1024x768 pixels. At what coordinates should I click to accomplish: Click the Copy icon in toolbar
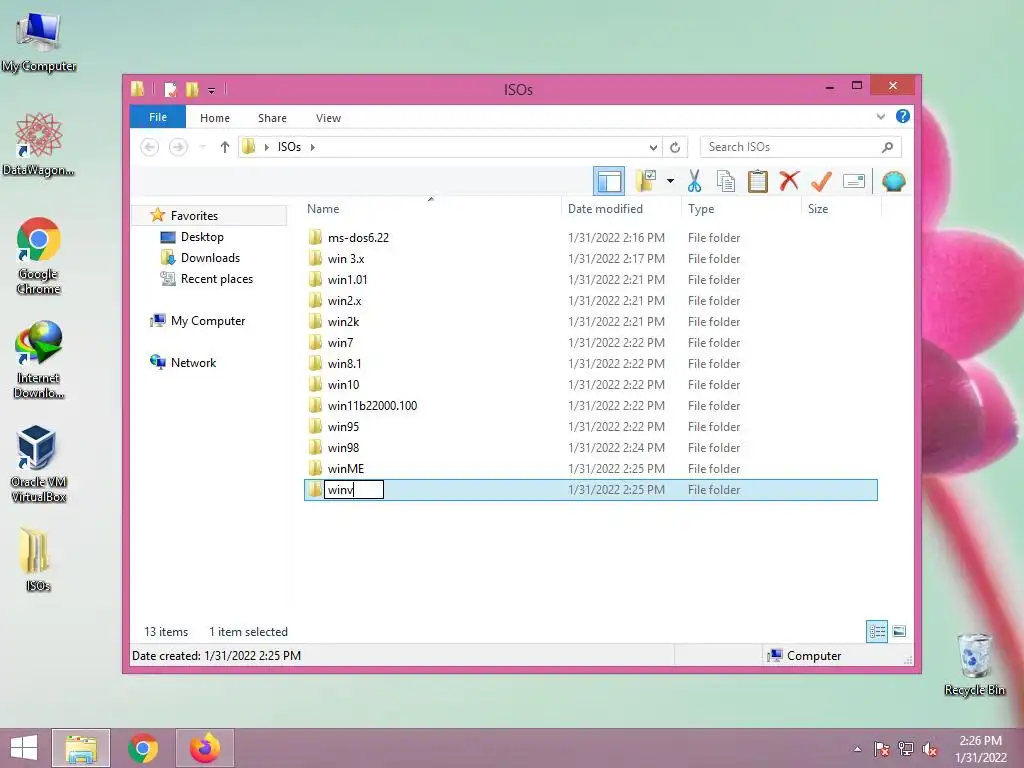[726, 181]
